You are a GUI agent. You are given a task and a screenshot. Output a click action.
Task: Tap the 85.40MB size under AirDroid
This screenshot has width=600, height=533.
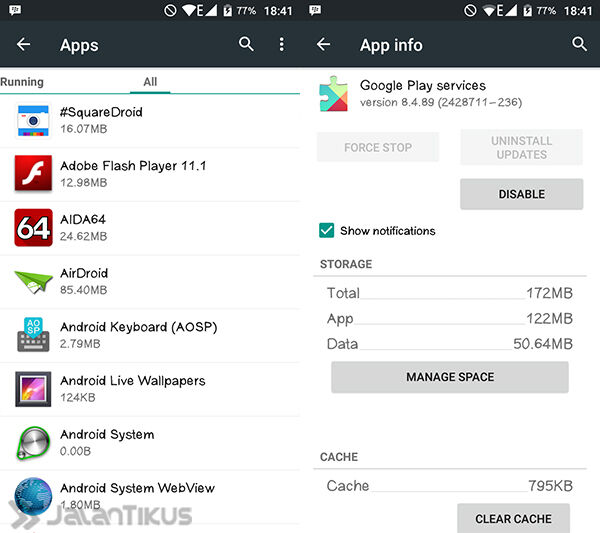[83, 290]
